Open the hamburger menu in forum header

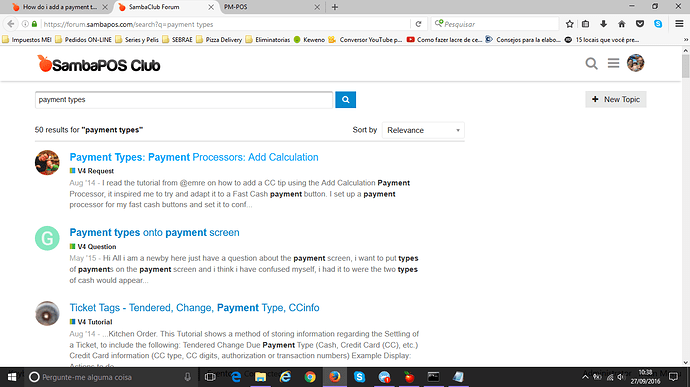click(613, 63)
